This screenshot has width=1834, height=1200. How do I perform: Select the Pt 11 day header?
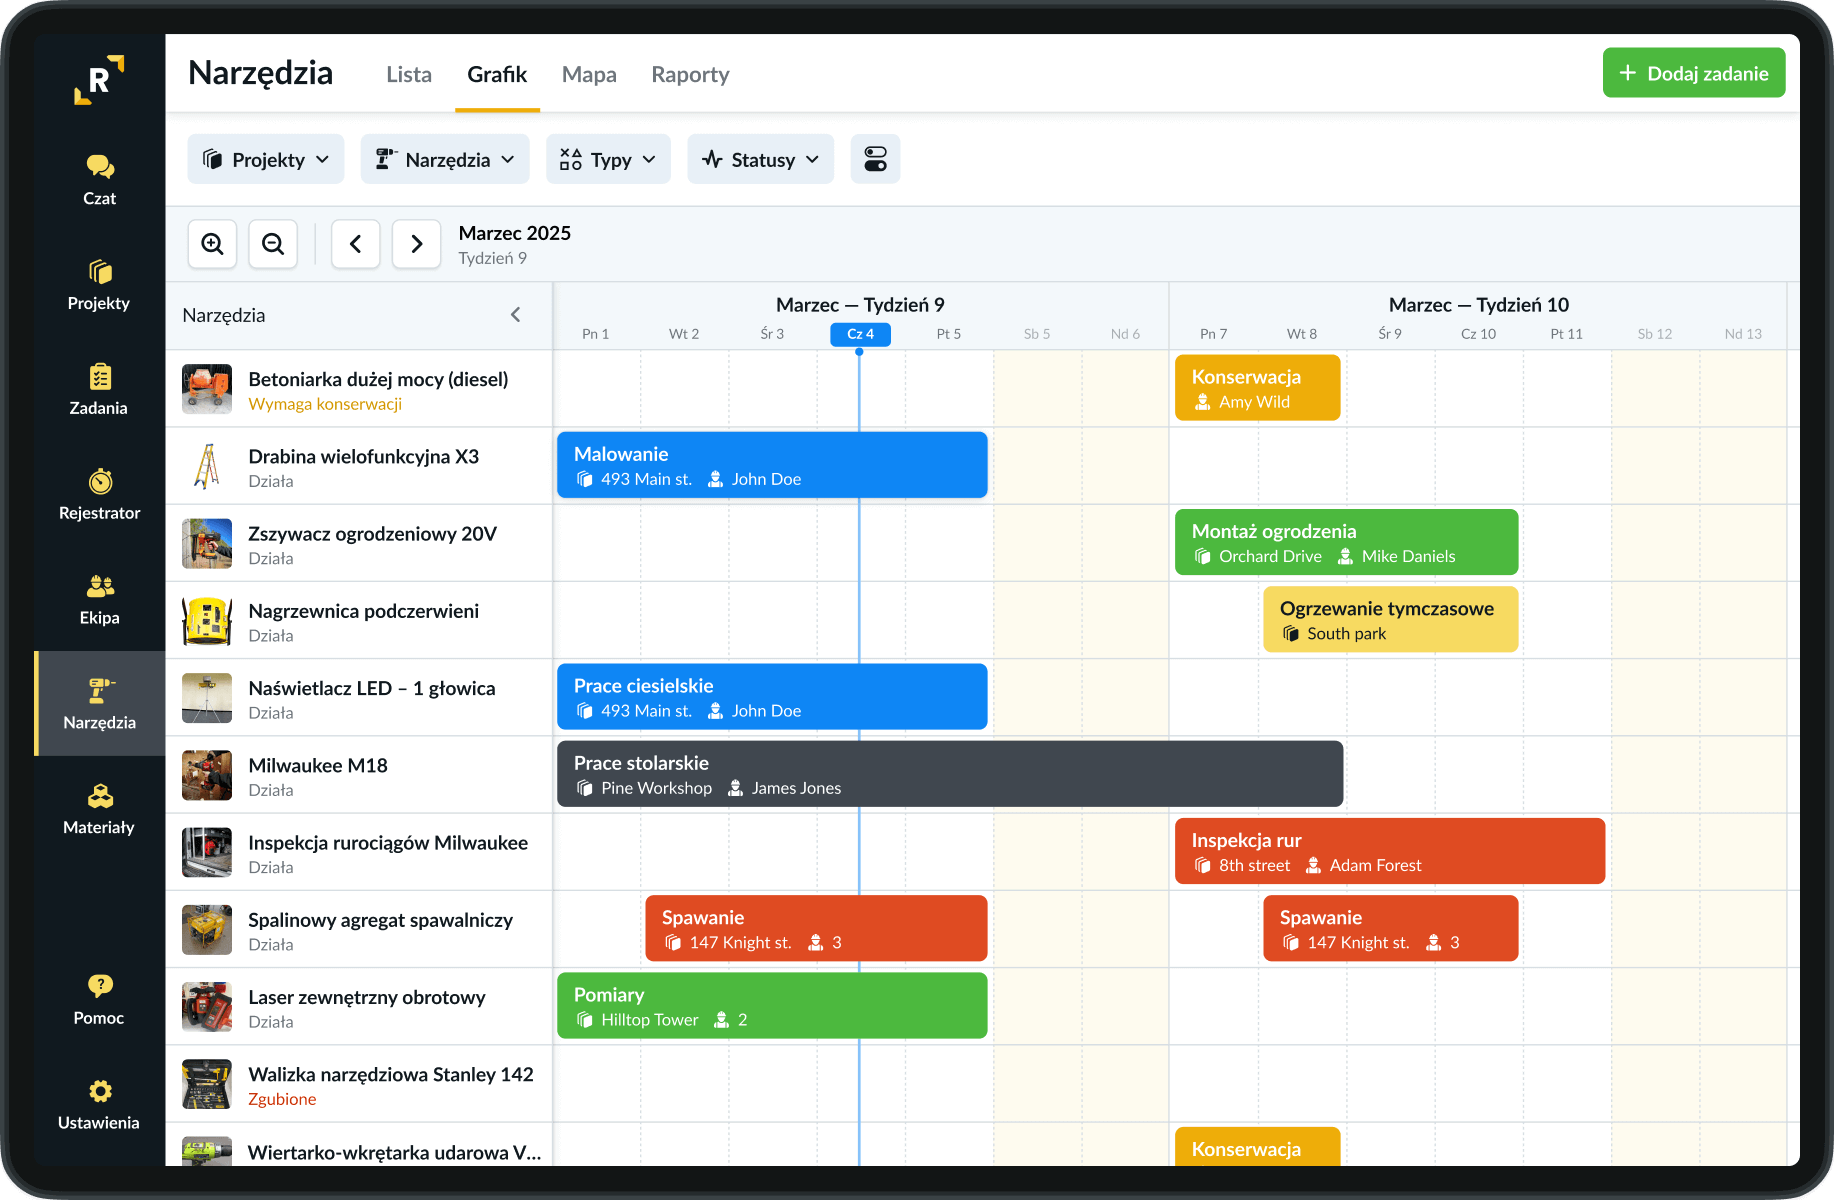pos(1567,334)
